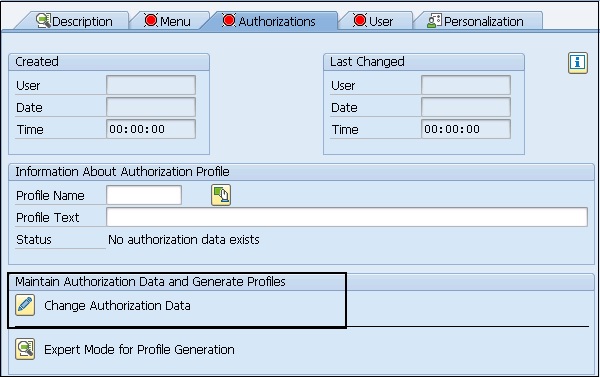Viewport: 600px width, 377px height.
Task: Click the red status icon on User tab
Action: [360, 20]
